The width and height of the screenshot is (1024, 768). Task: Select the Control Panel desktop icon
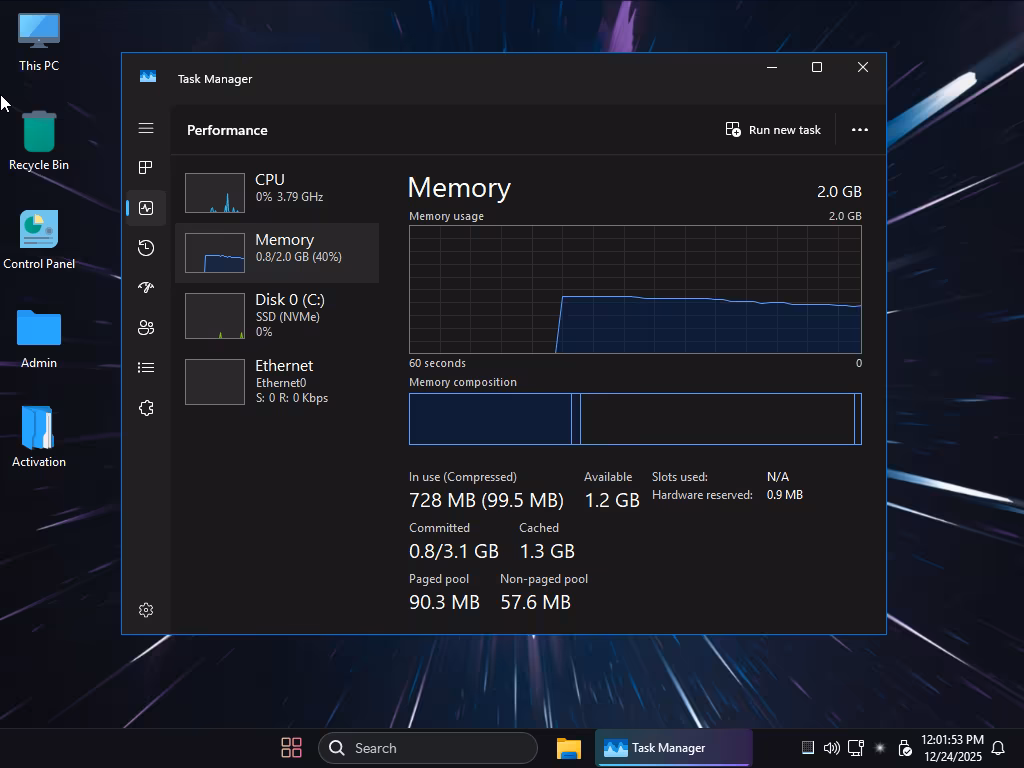pyautogui.click(x=39, y=241)
